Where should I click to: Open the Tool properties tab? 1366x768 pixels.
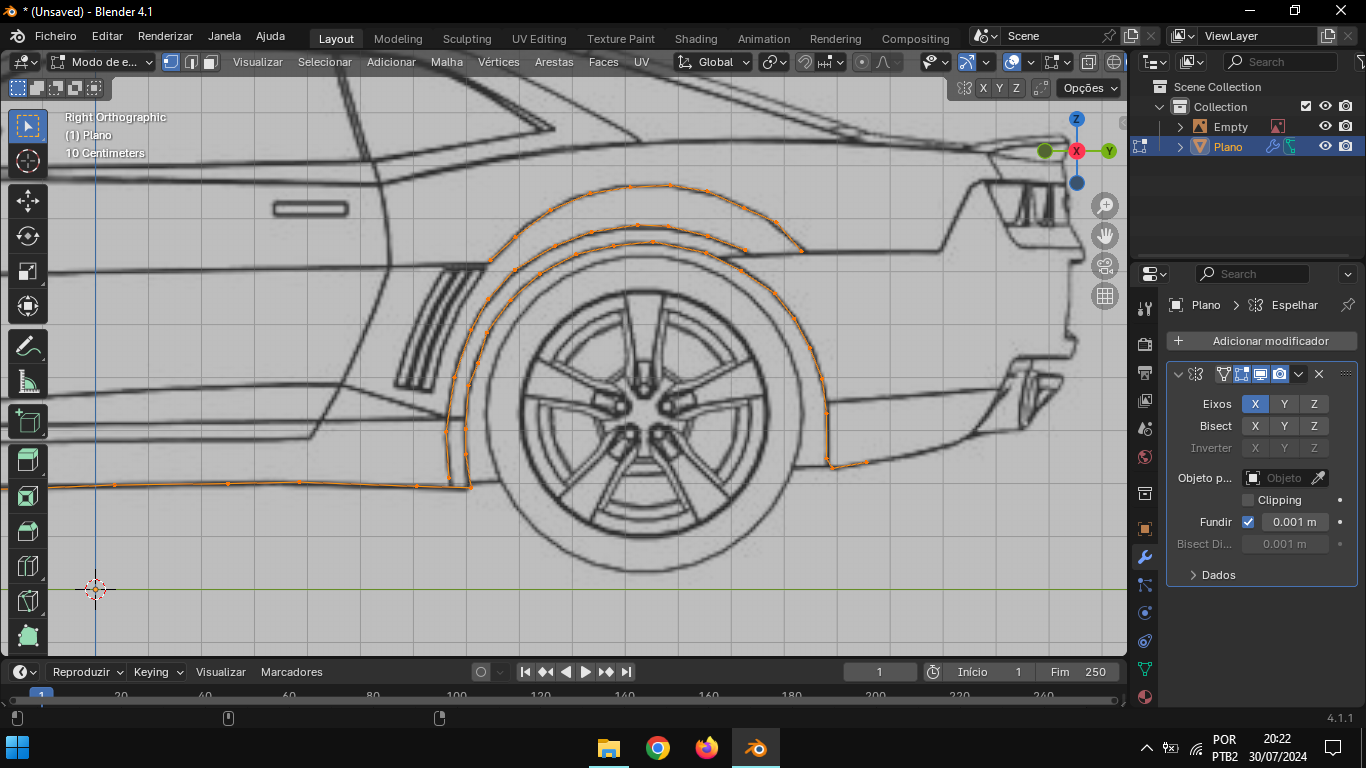(1145, 310)
